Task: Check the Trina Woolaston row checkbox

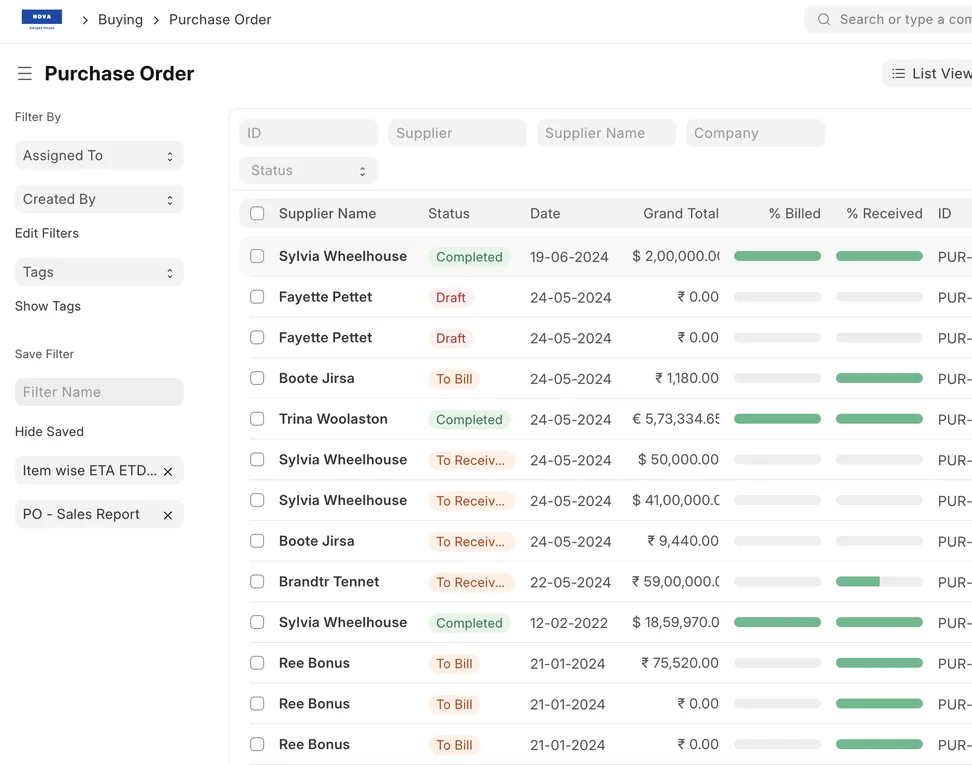Action: coord(257,419)
